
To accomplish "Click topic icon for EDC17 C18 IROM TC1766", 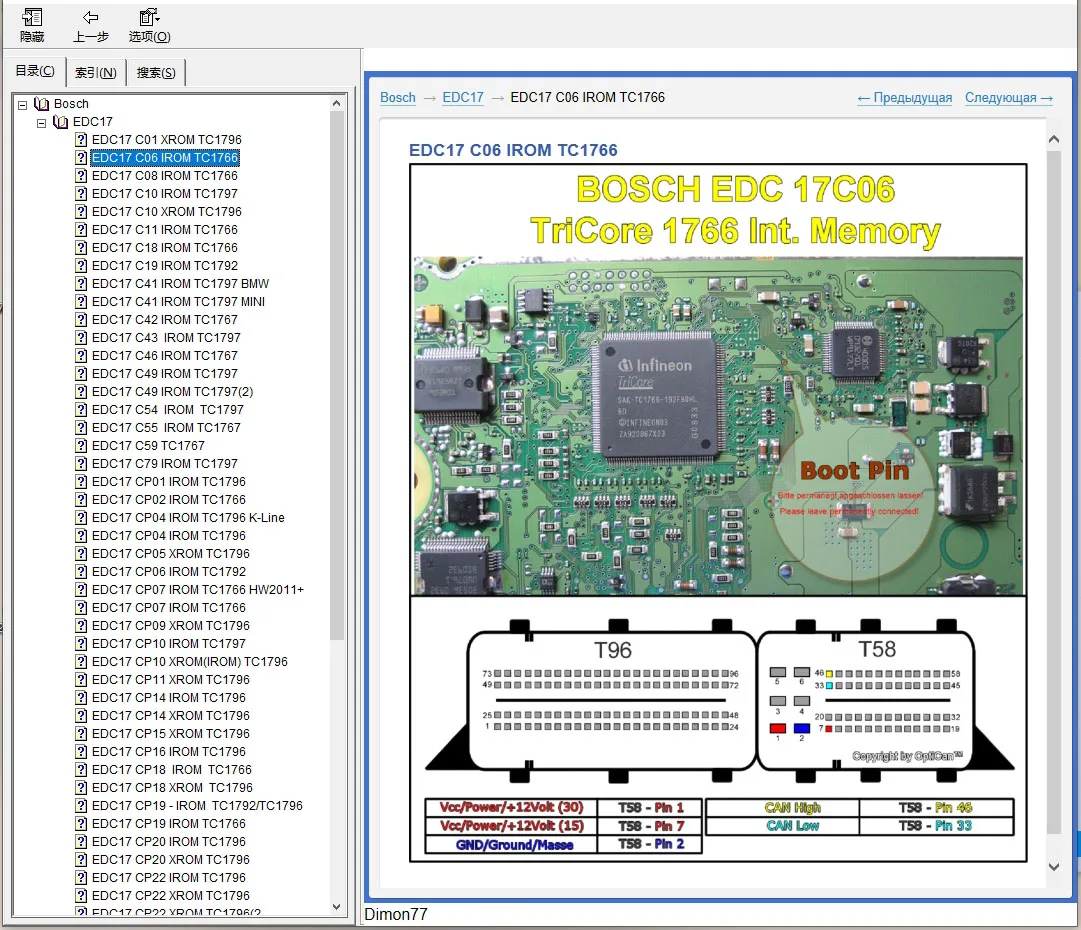I will point(81,247).
